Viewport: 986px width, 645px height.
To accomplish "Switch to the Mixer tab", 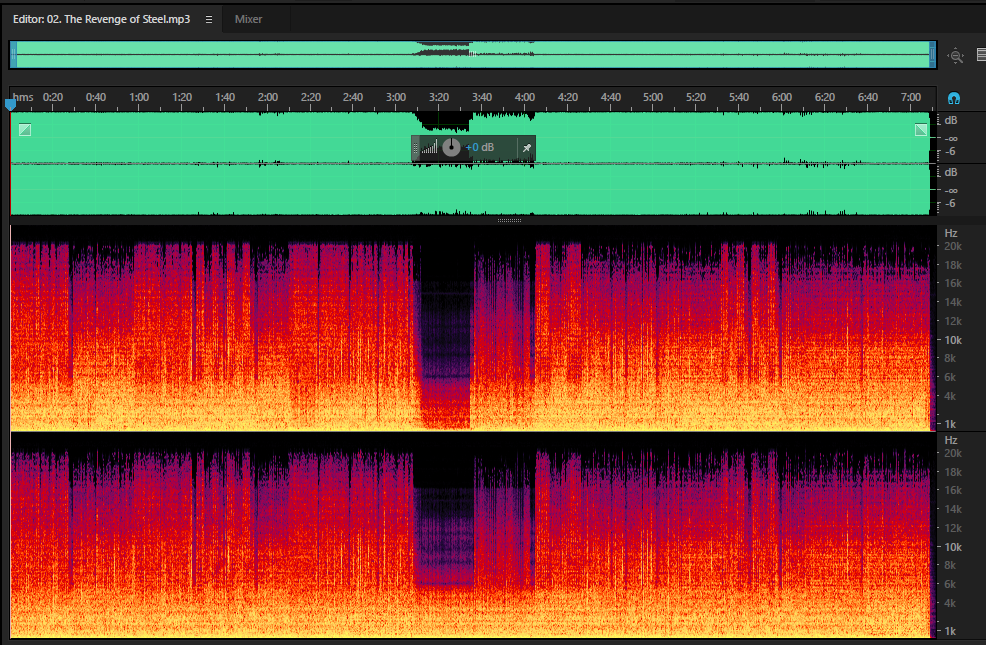I will [x=248, y=19].
